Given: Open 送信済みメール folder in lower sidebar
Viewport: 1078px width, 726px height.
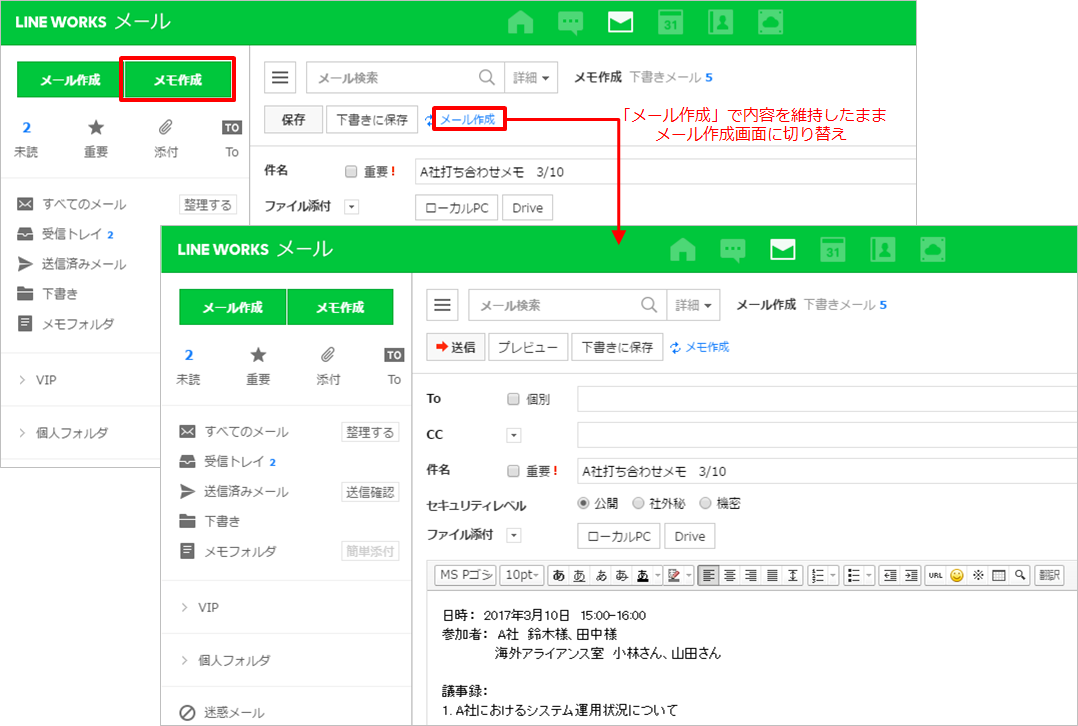Looking at the screenshot, I should [x=246, y=491].
